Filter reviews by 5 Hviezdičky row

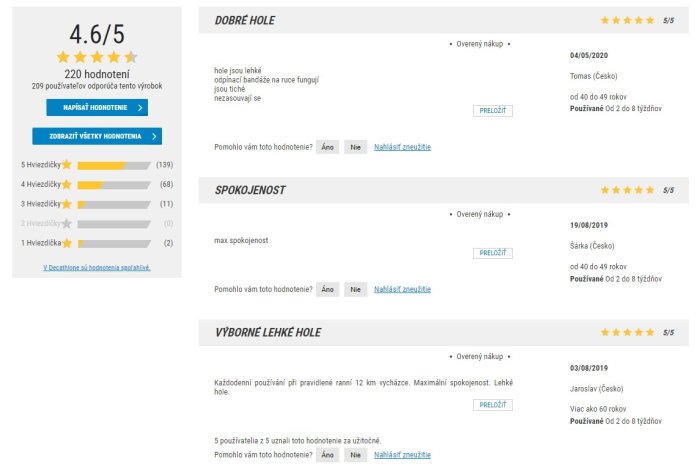point(42,164)
